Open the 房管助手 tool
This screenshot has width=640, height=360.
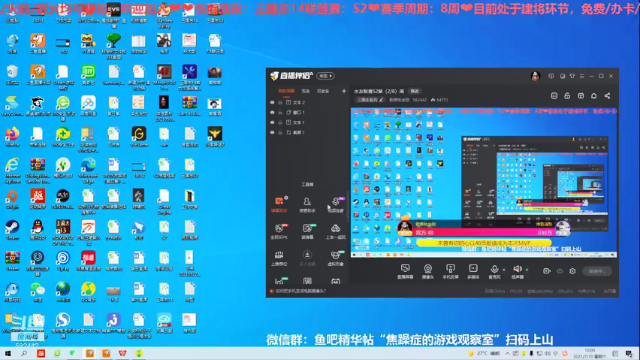pos(307,204)
